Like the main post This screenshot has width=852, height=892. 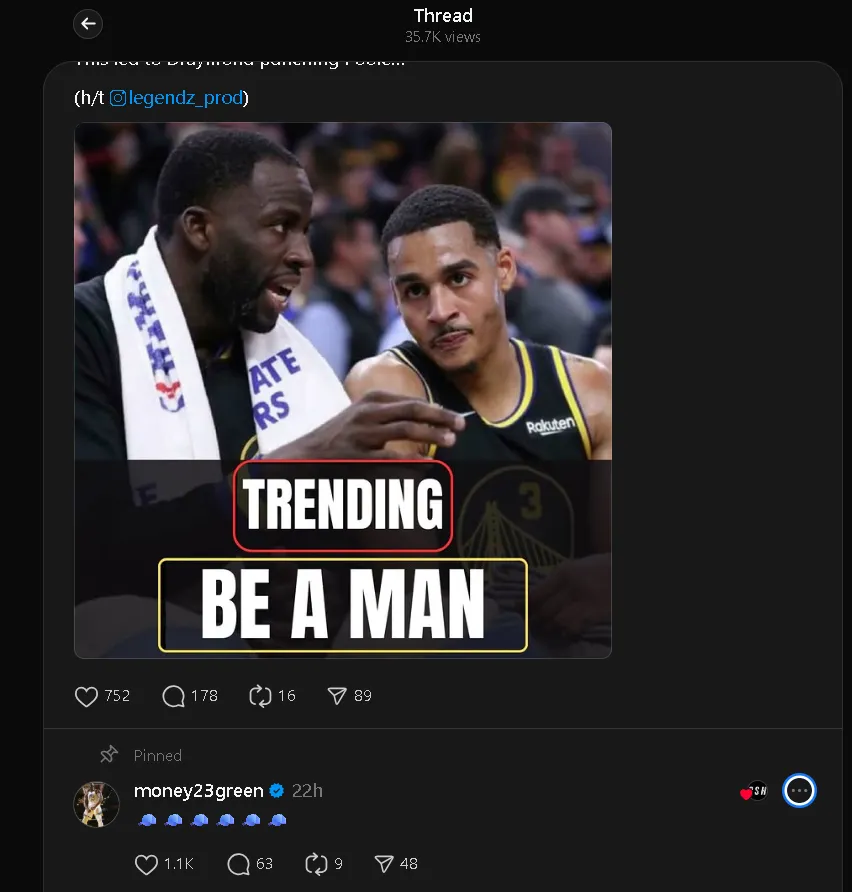(88, 695)
